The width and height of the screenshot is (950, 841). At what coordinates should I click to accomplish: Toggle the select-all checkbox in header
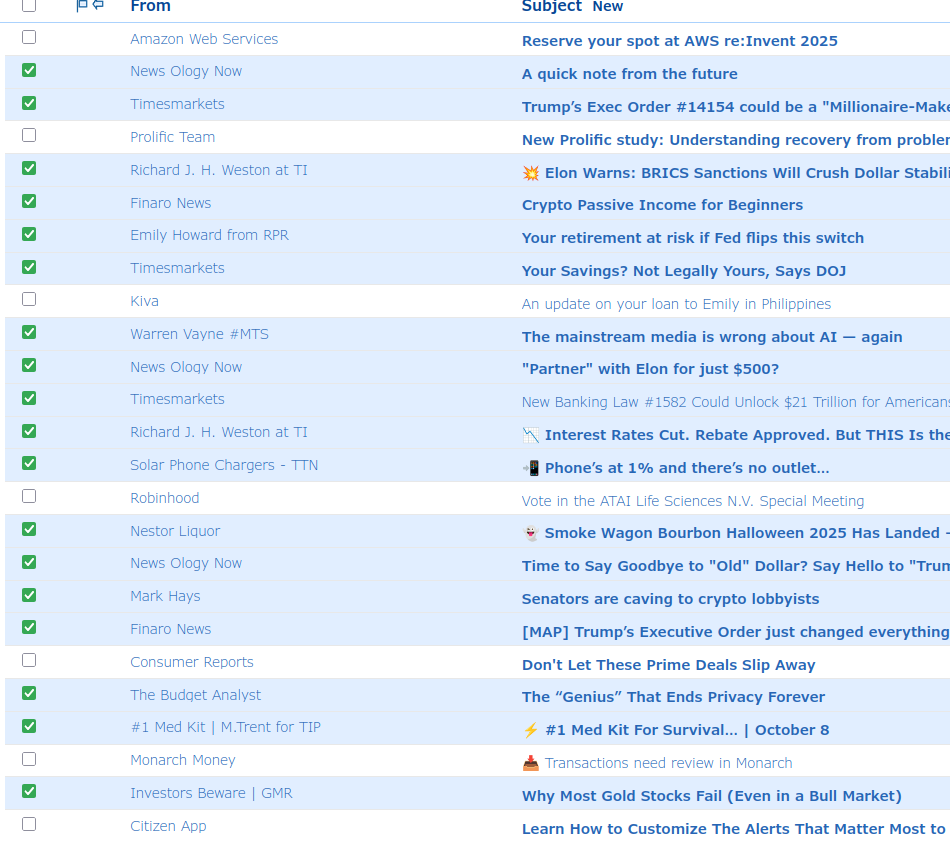[x=29, y=6]
